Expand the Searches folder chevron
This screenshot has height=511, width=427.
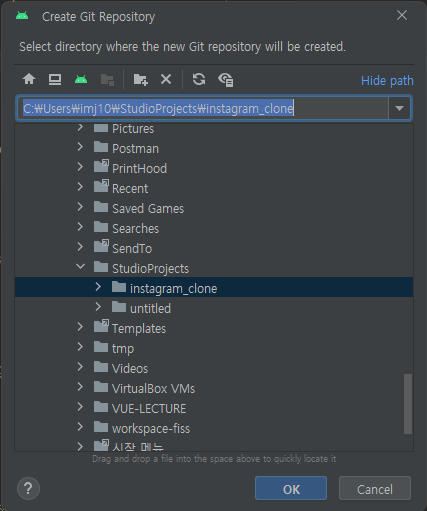80,227
